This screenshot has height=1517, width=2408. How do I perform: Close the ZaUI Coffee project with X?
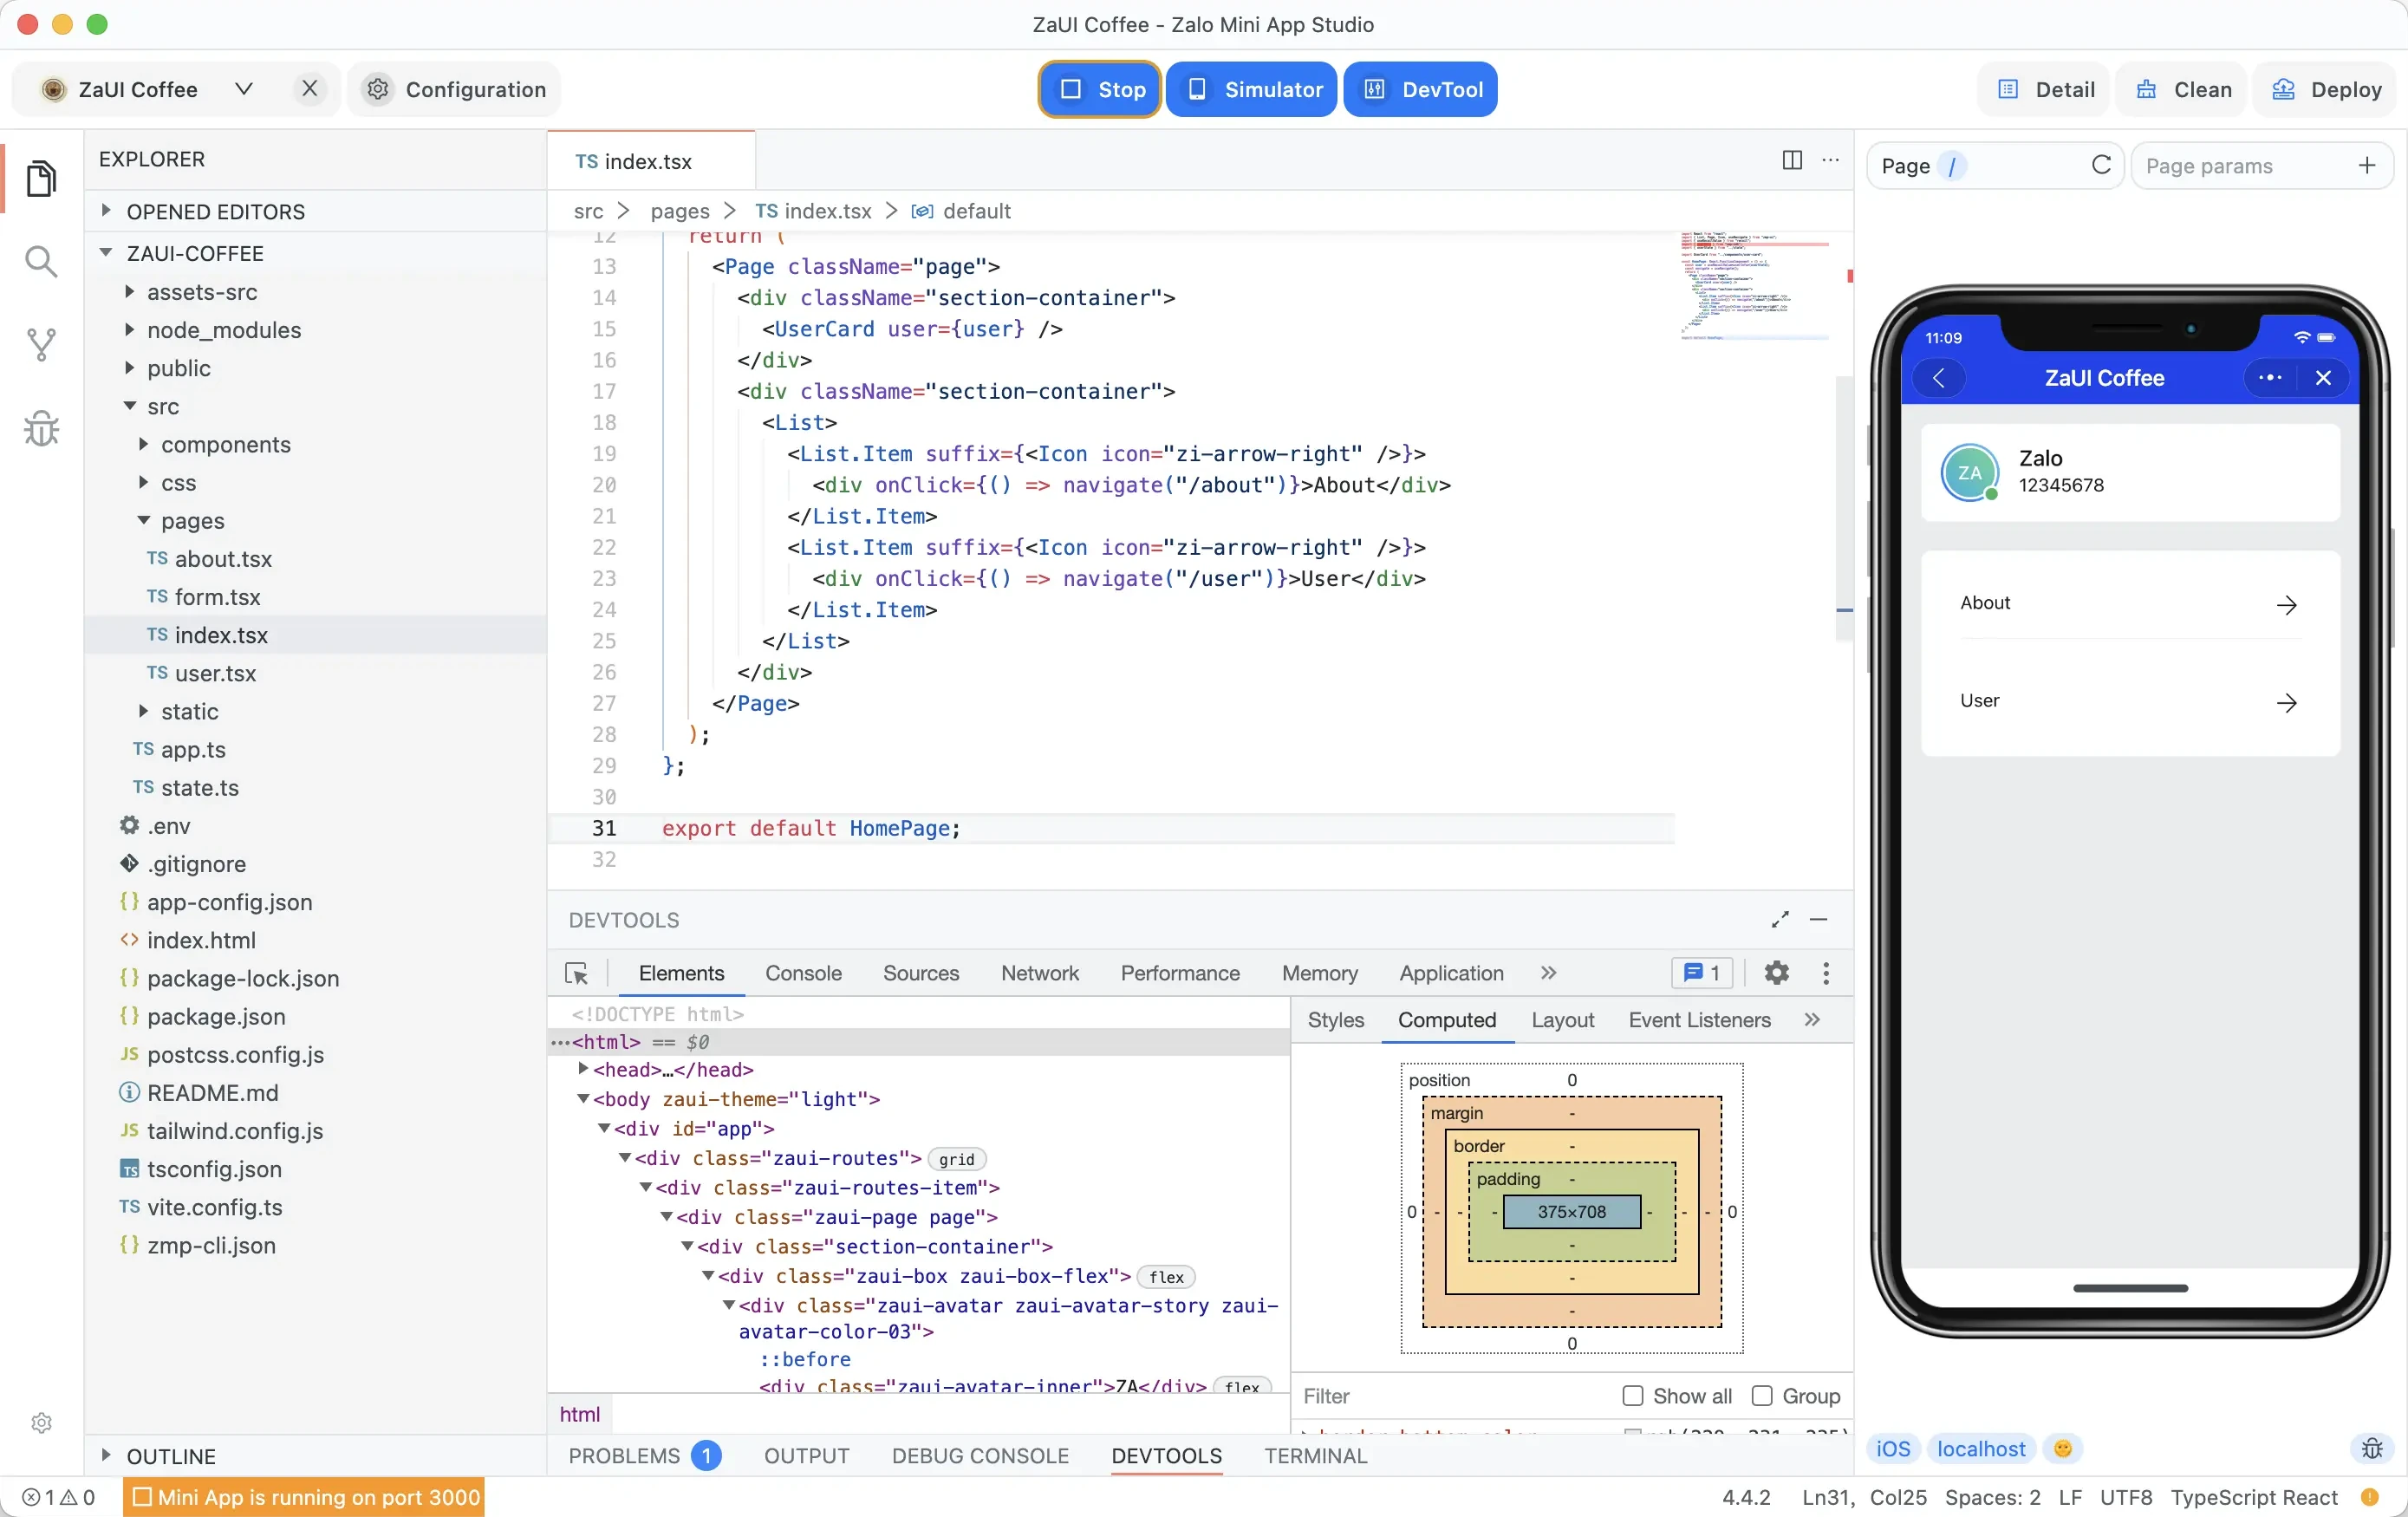click(310, 89)
